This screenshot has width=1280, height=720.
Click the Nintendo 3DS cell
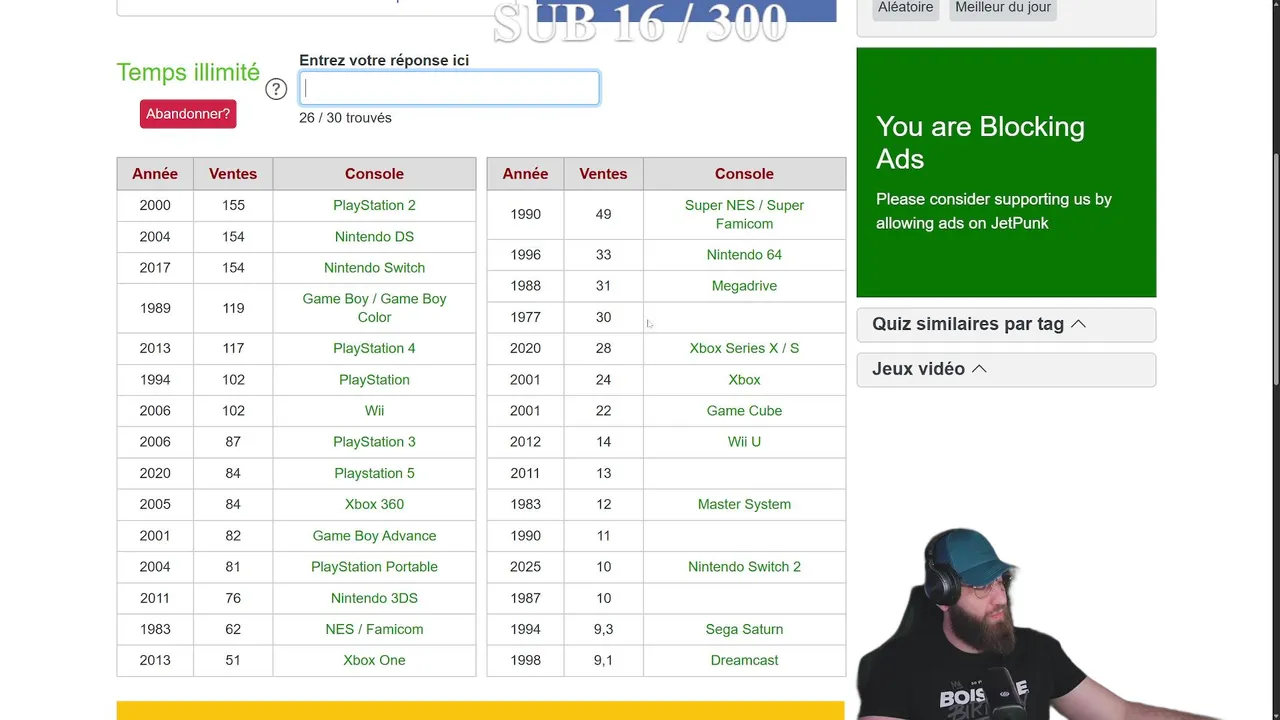[374, 598]
